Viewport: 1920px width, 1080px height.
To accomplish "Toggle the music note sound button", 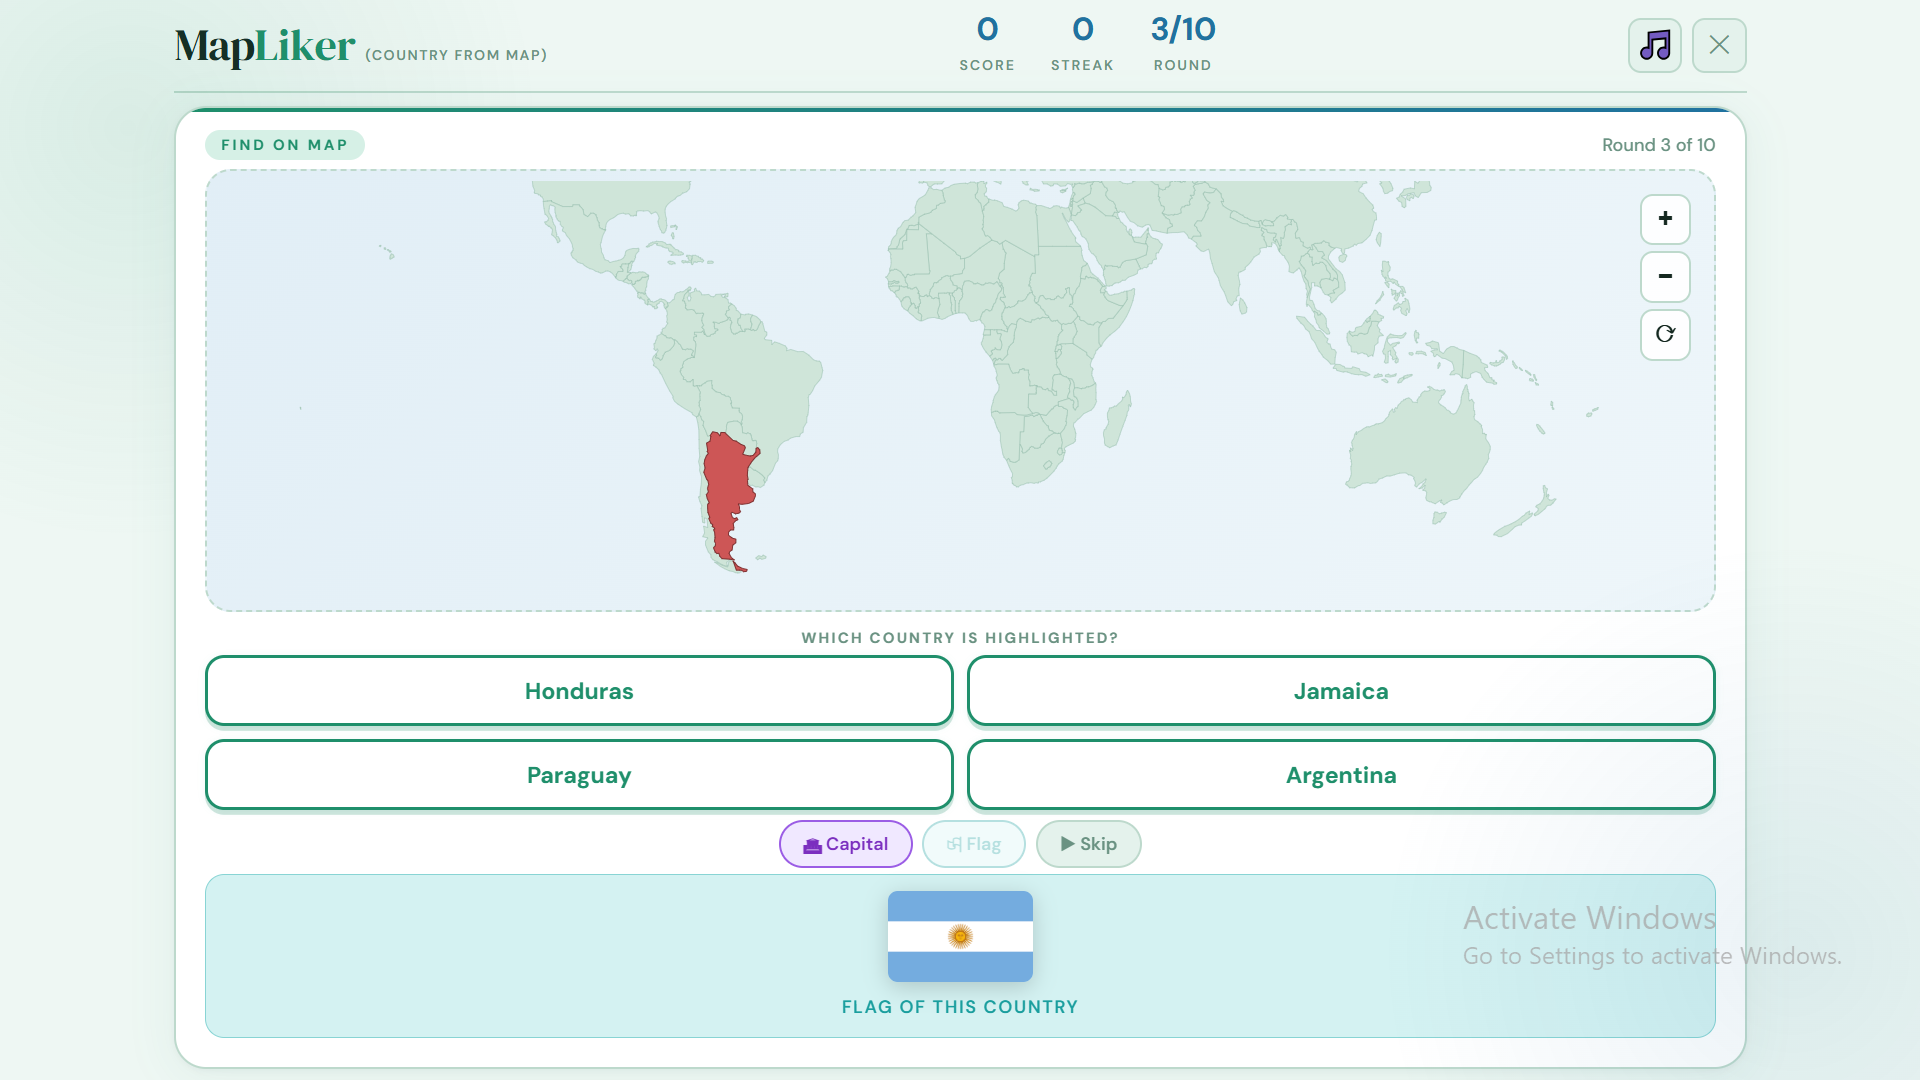I will (x=1655, y=45).
